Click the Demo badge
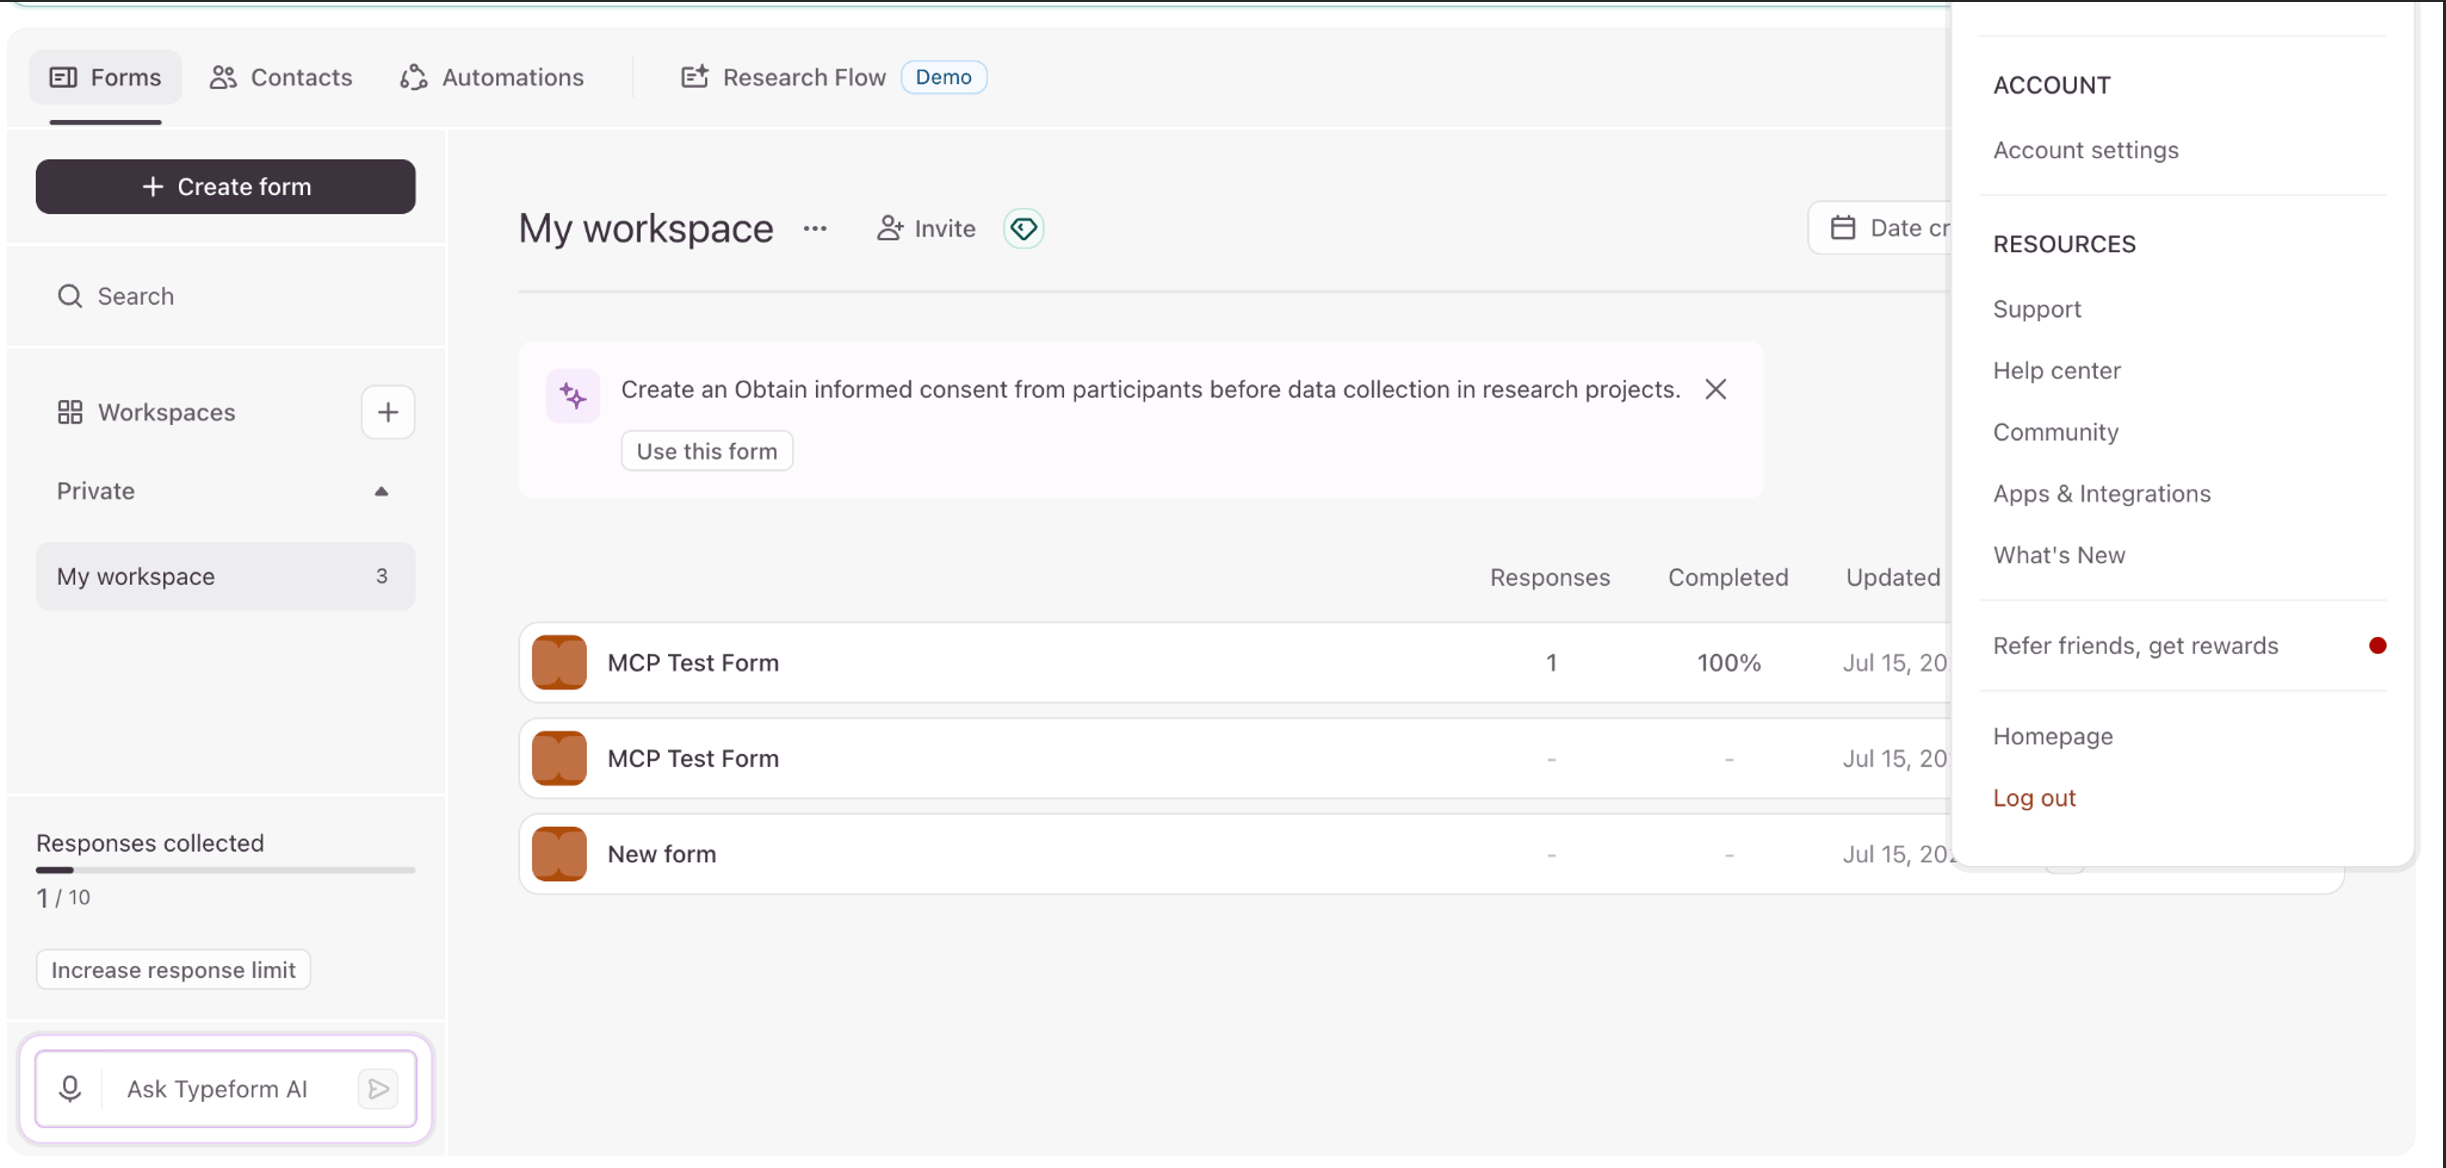Screen dimensions: 2446x1168 pyautogui.click(x=943, y=77)
